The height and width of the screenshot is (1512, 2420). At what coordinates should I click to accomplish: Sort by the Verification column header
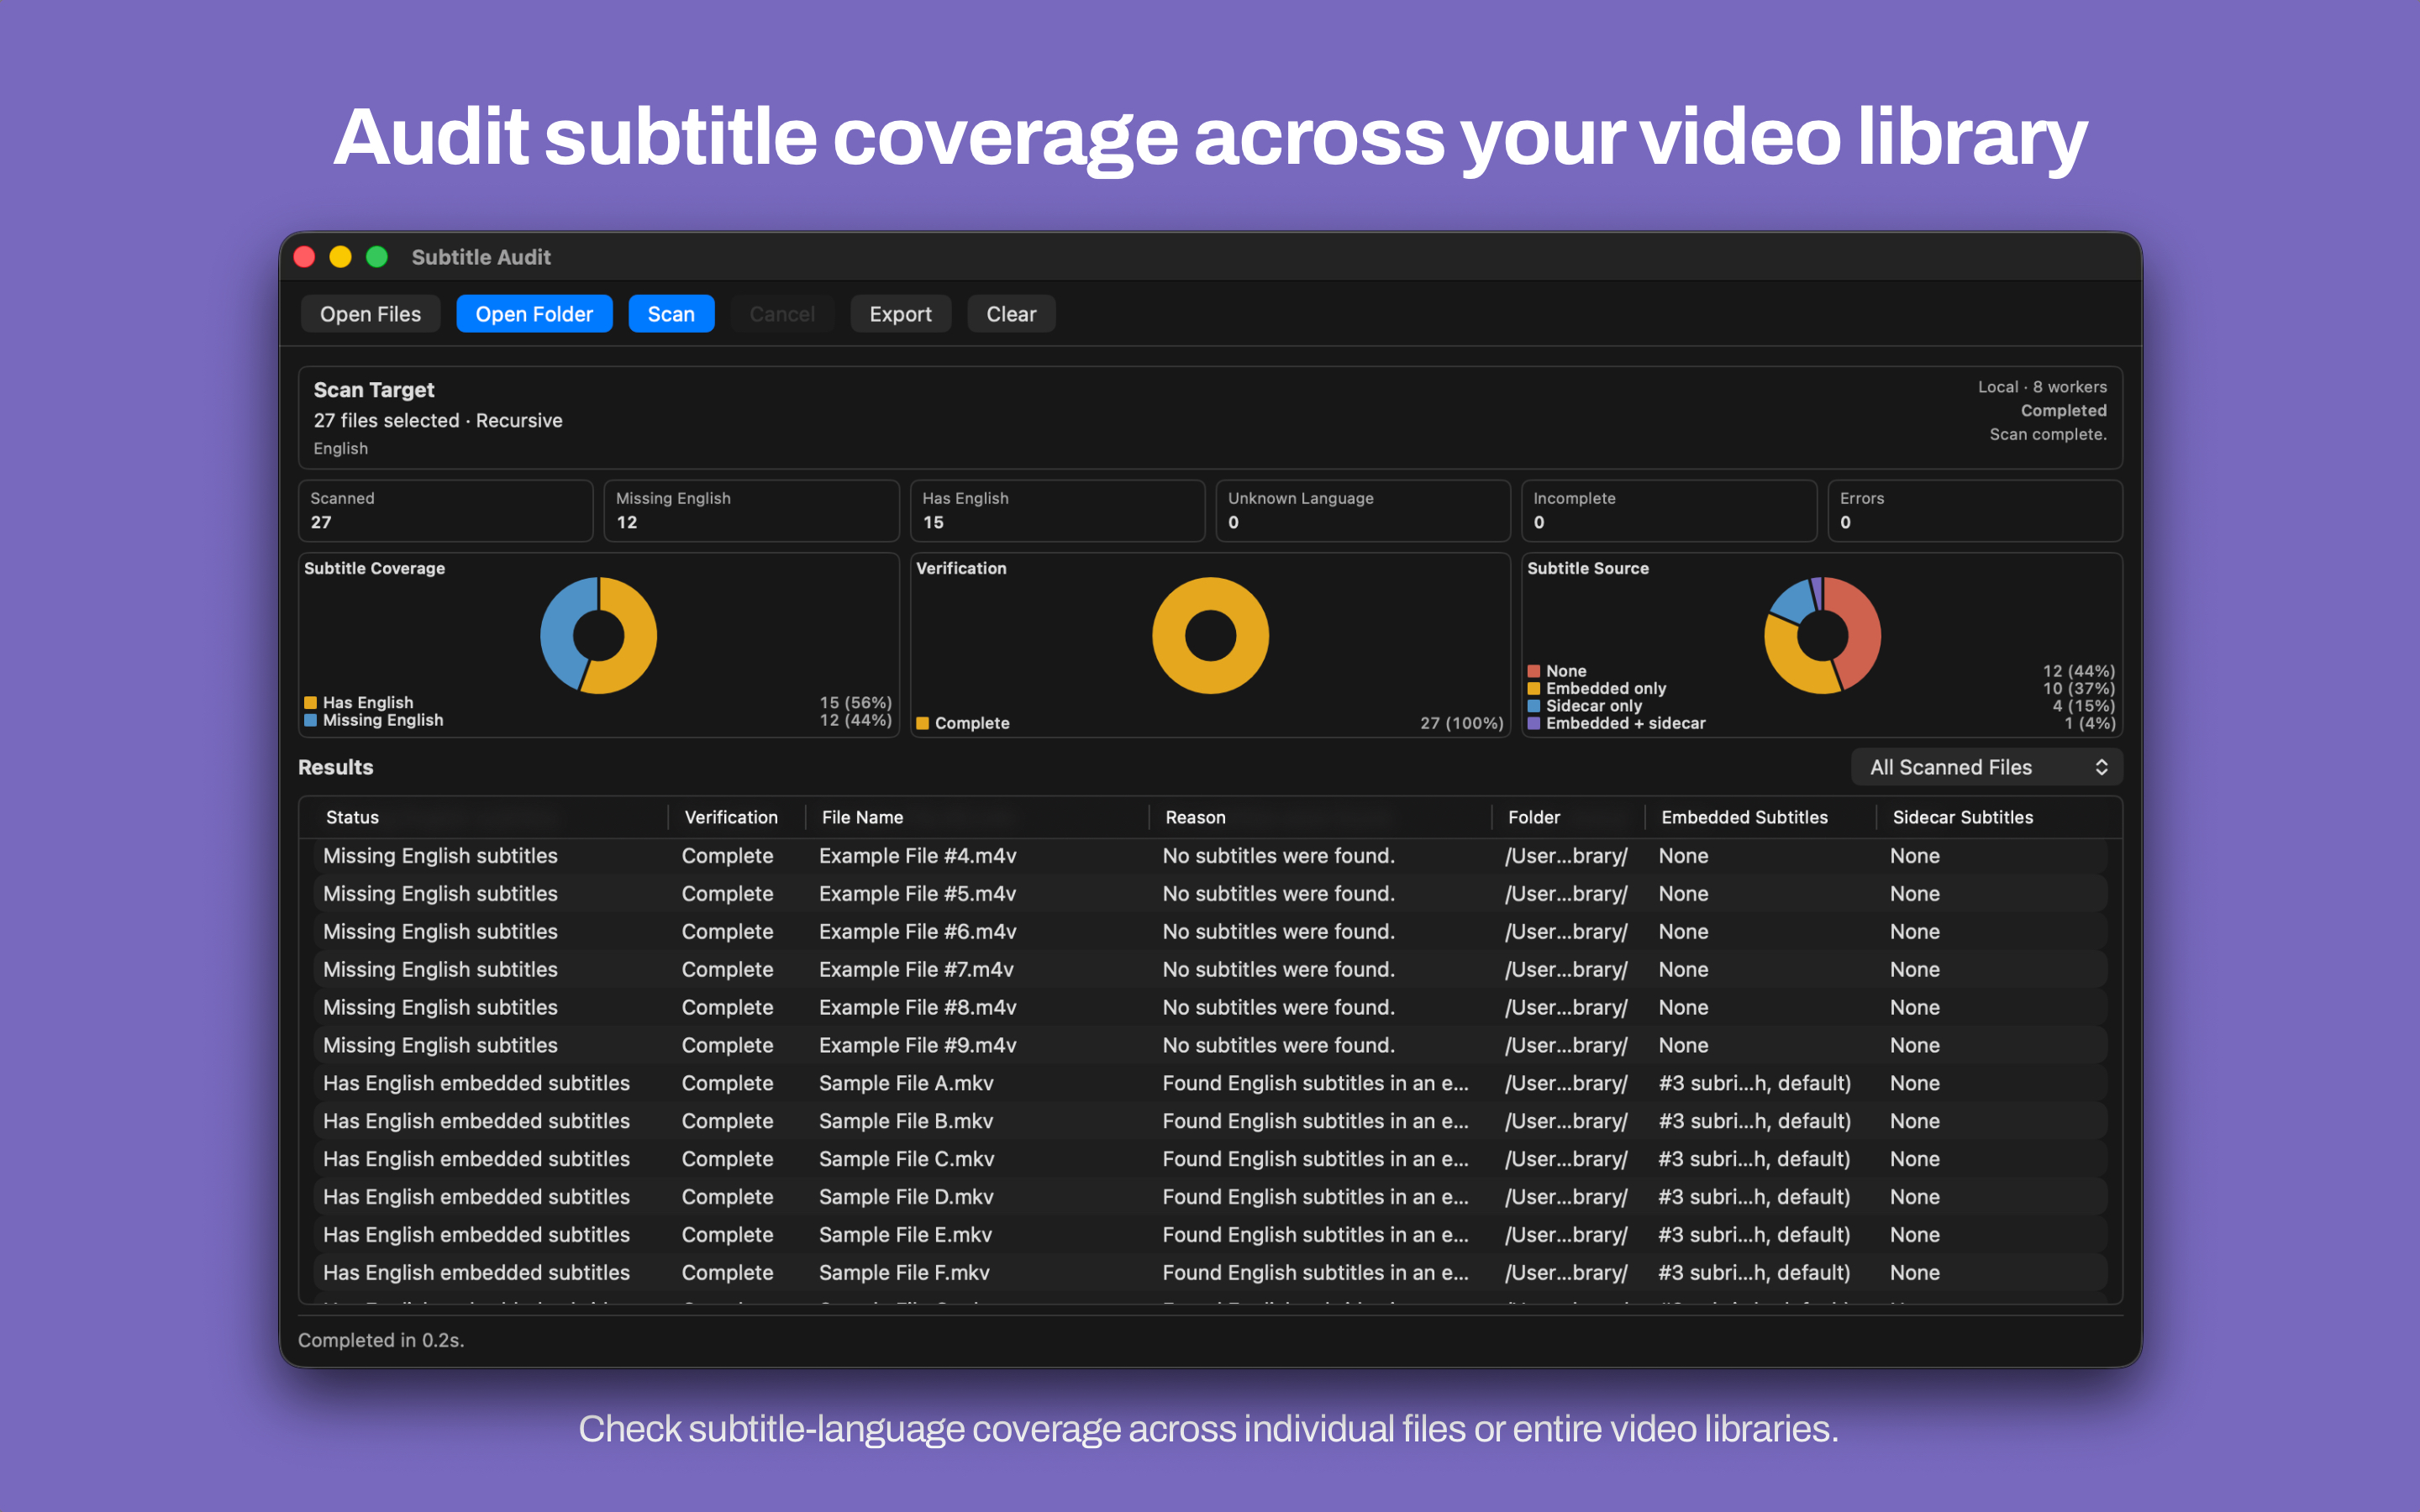coord(731,817)
